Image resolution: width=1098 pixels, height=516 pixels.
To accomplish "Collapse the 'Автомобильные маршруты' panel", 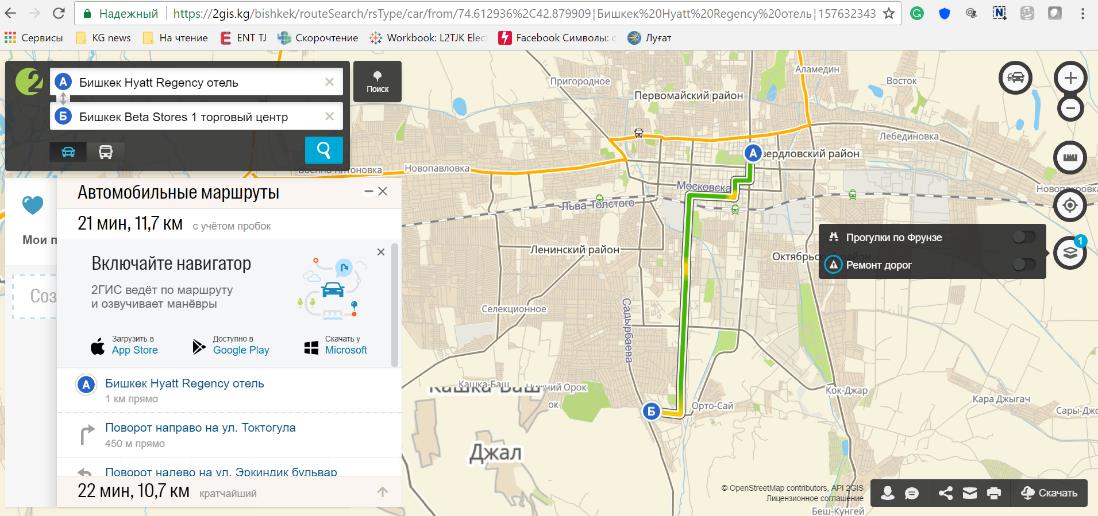I will coord(368,191).
